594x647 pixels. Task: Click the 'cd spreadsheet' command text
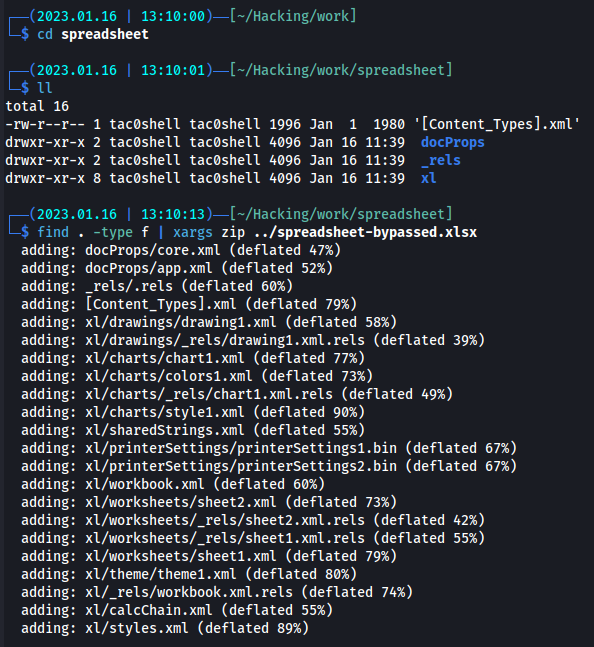(93, 34)
